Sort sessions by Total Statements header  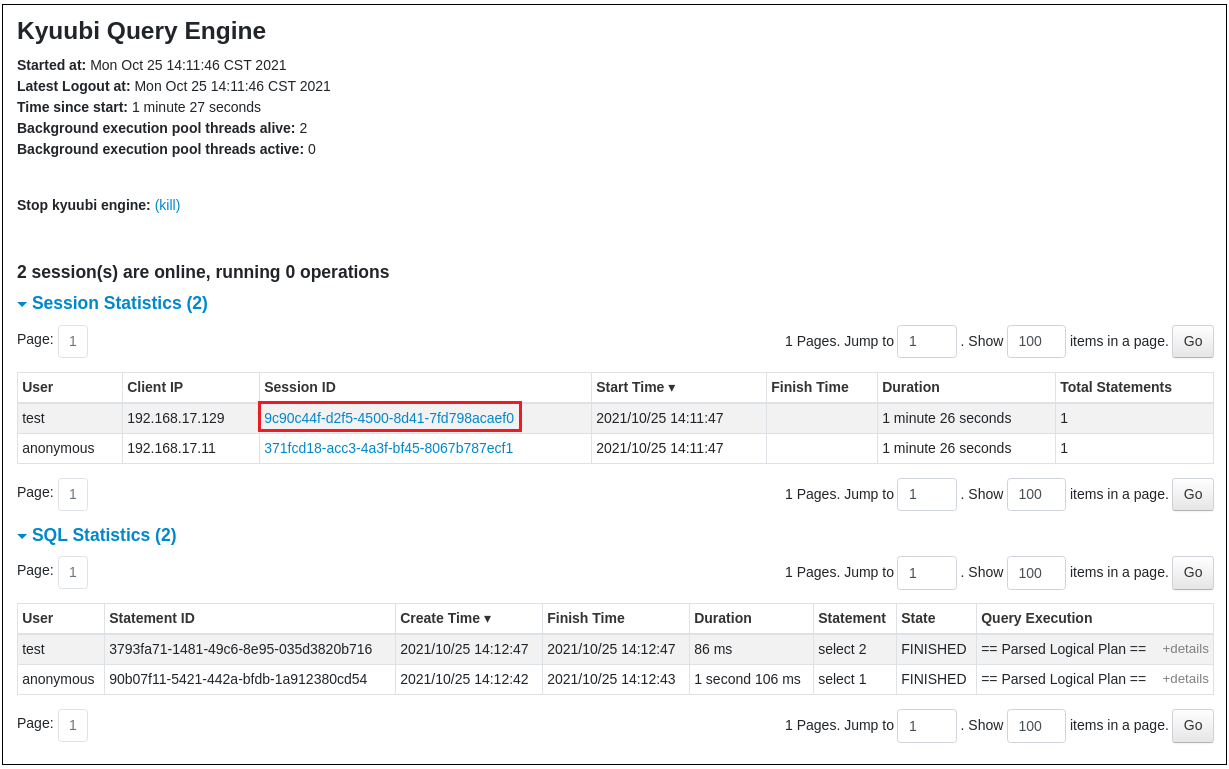click(1116, 387)
